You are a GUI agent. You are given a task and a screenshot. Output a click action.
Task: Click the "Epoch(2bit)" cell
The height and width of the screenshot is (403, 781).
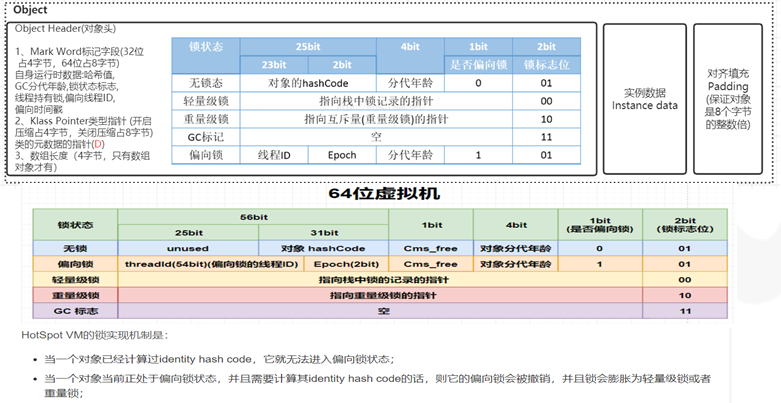(x=347, y=264)
